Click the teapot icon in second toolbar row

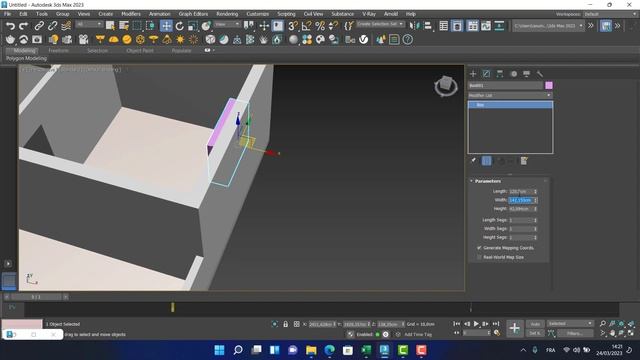pos(10,40)
